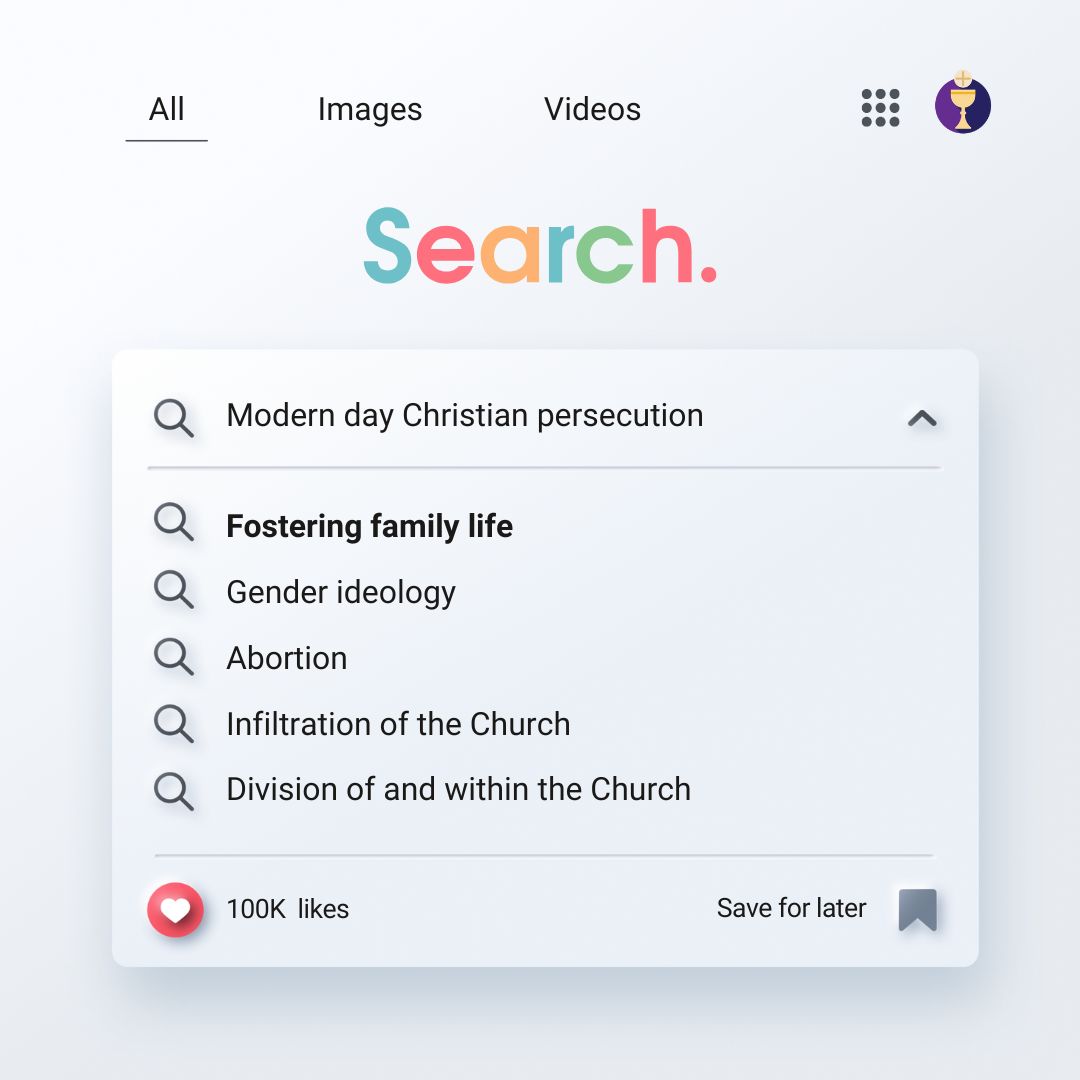This screenshot has height=1080, width=1080.
Task: Click search icon next to Gender ideology
Action: 173,589
